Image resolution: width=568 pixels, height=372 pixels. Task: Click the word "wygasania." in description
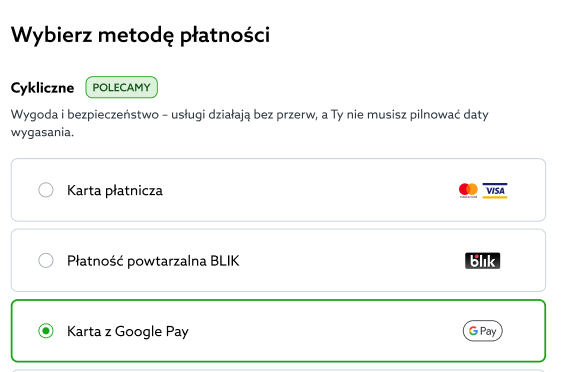(42, 132)
